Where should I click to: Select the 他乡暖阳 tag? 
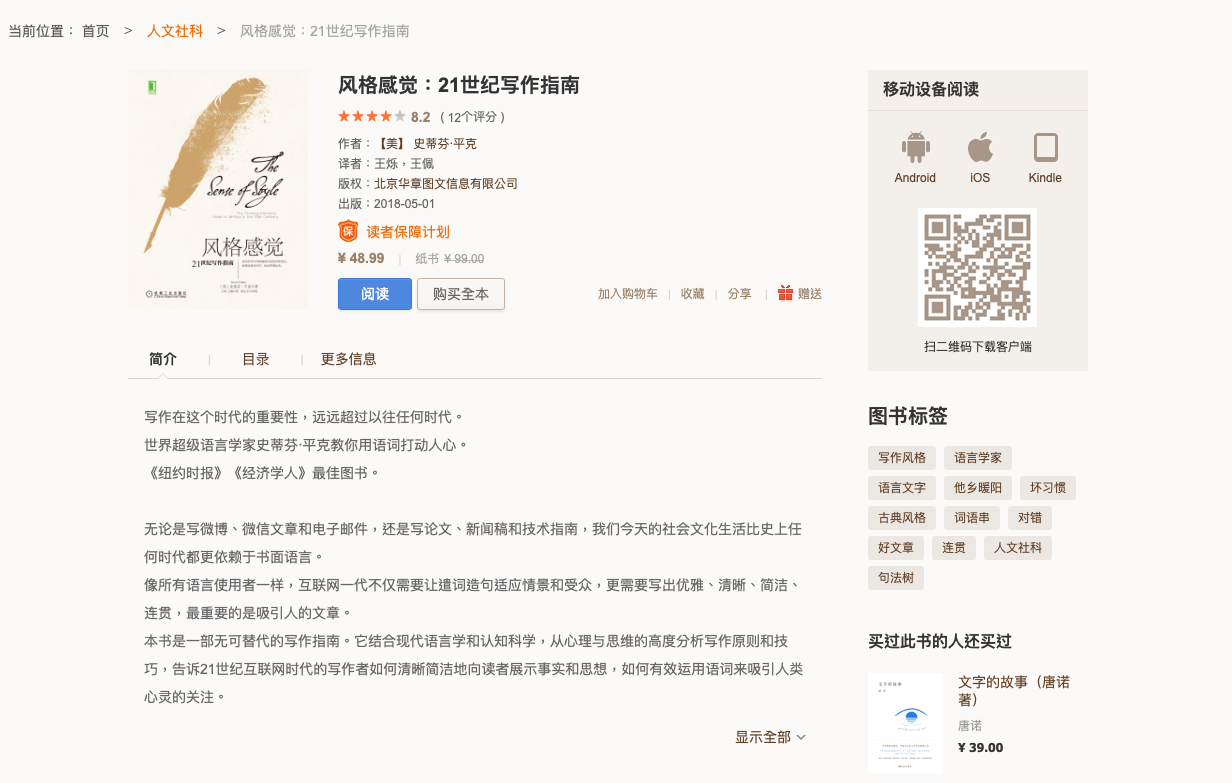[x=978, y=488]
